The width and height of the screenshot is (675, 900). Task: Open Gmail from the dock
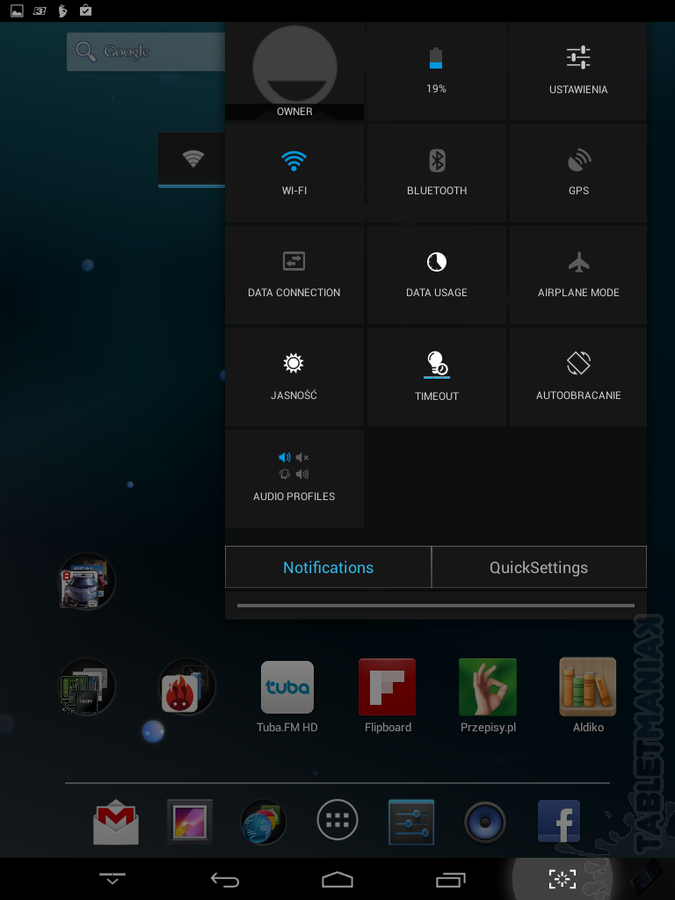point(116,822)
